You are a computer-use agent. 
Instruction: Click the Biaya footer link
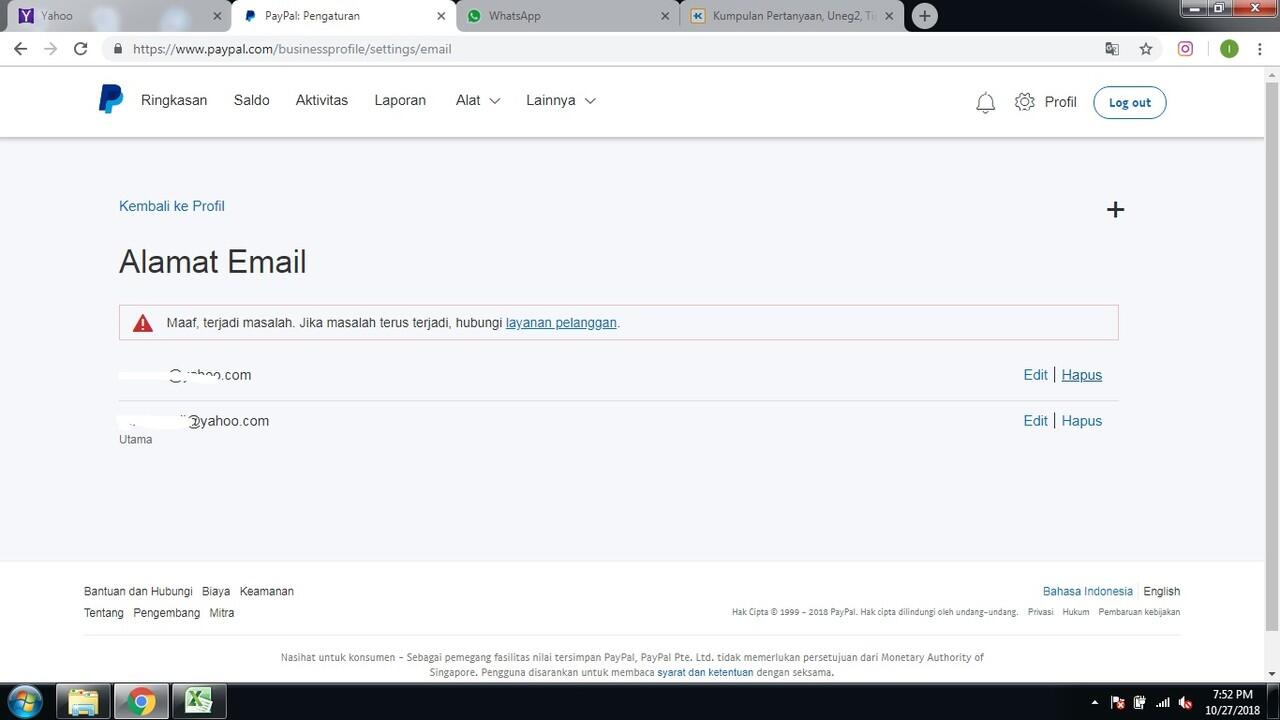point(216,591)
